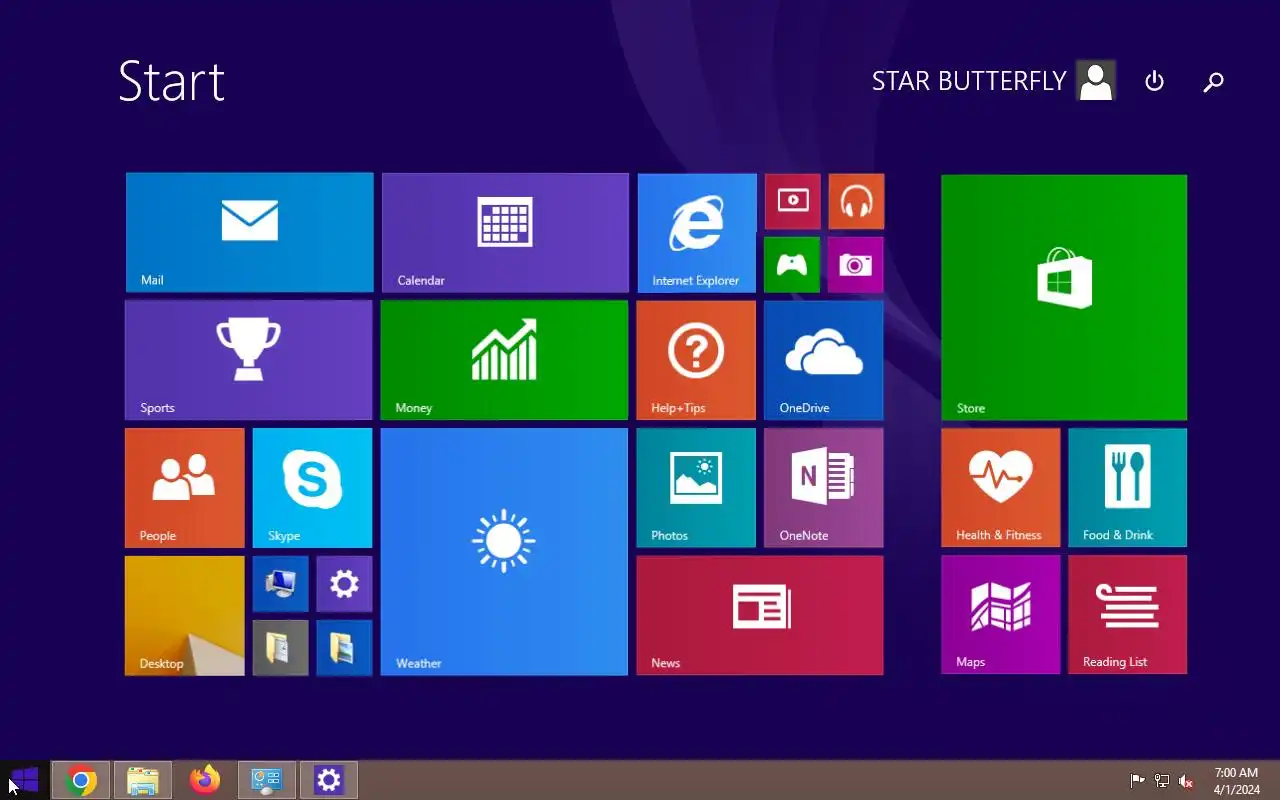Open the Calendar tile
This screenshot has width=1280, height=800.
(505, 233)
